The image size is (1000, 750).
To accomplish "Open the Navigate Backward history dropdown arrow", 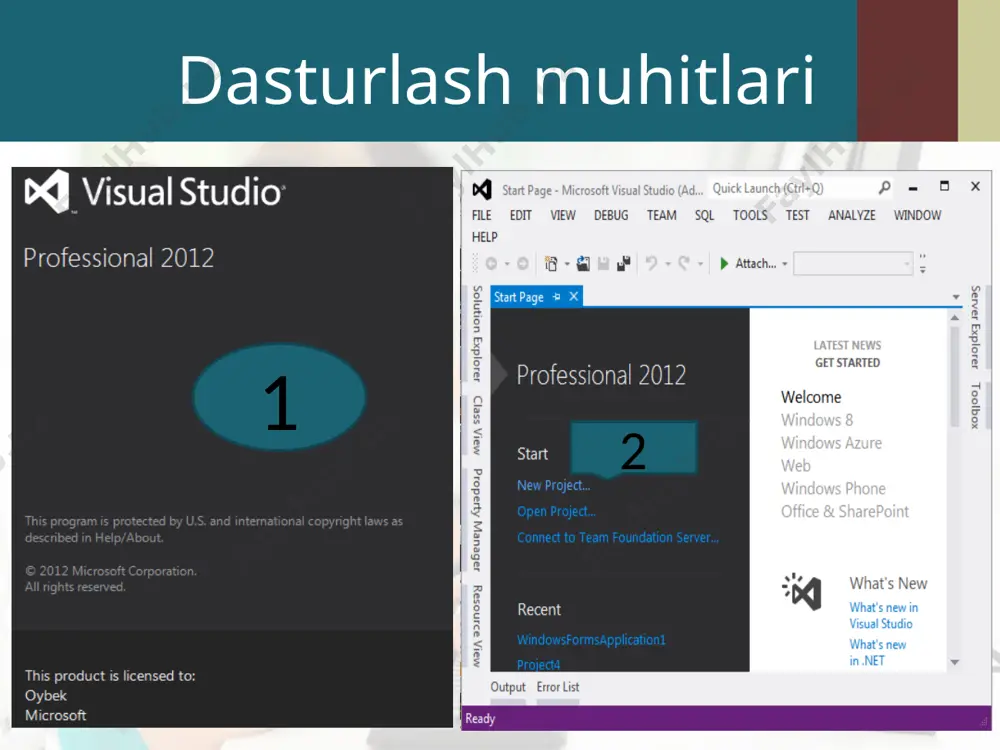I will (x=507, y=264).
